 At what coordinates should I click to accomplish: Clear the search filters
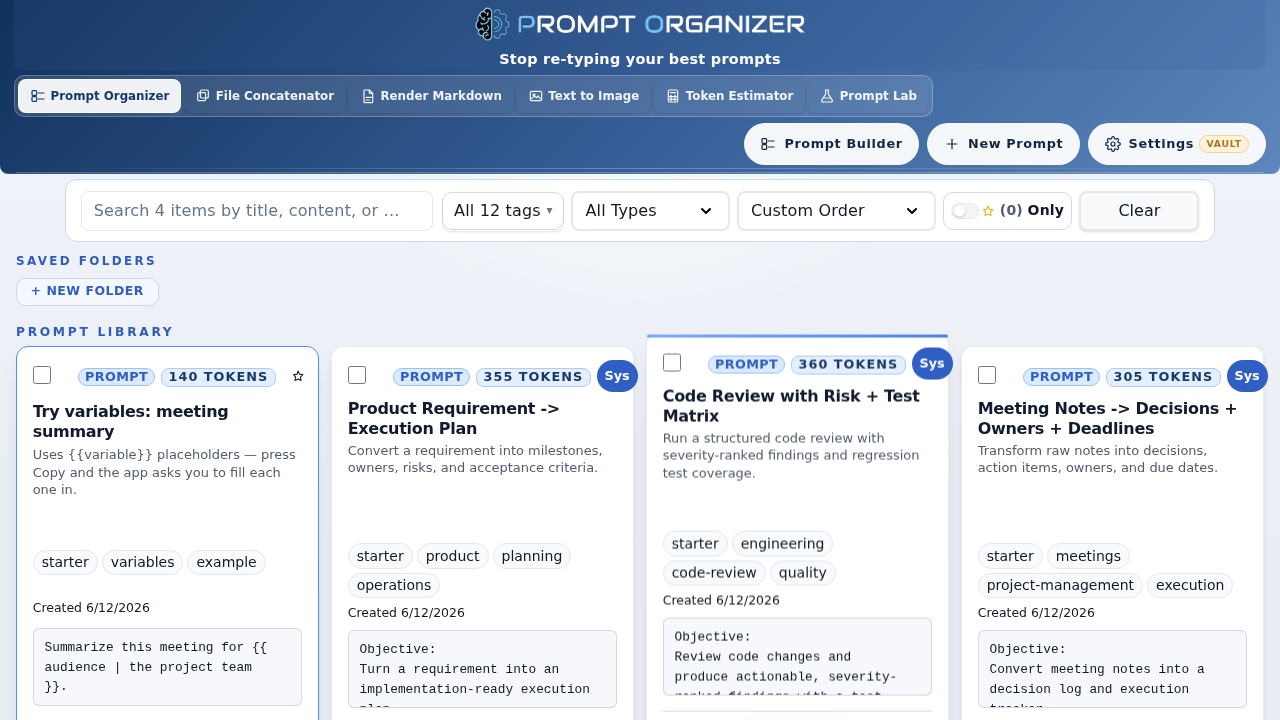(1139, 211)
